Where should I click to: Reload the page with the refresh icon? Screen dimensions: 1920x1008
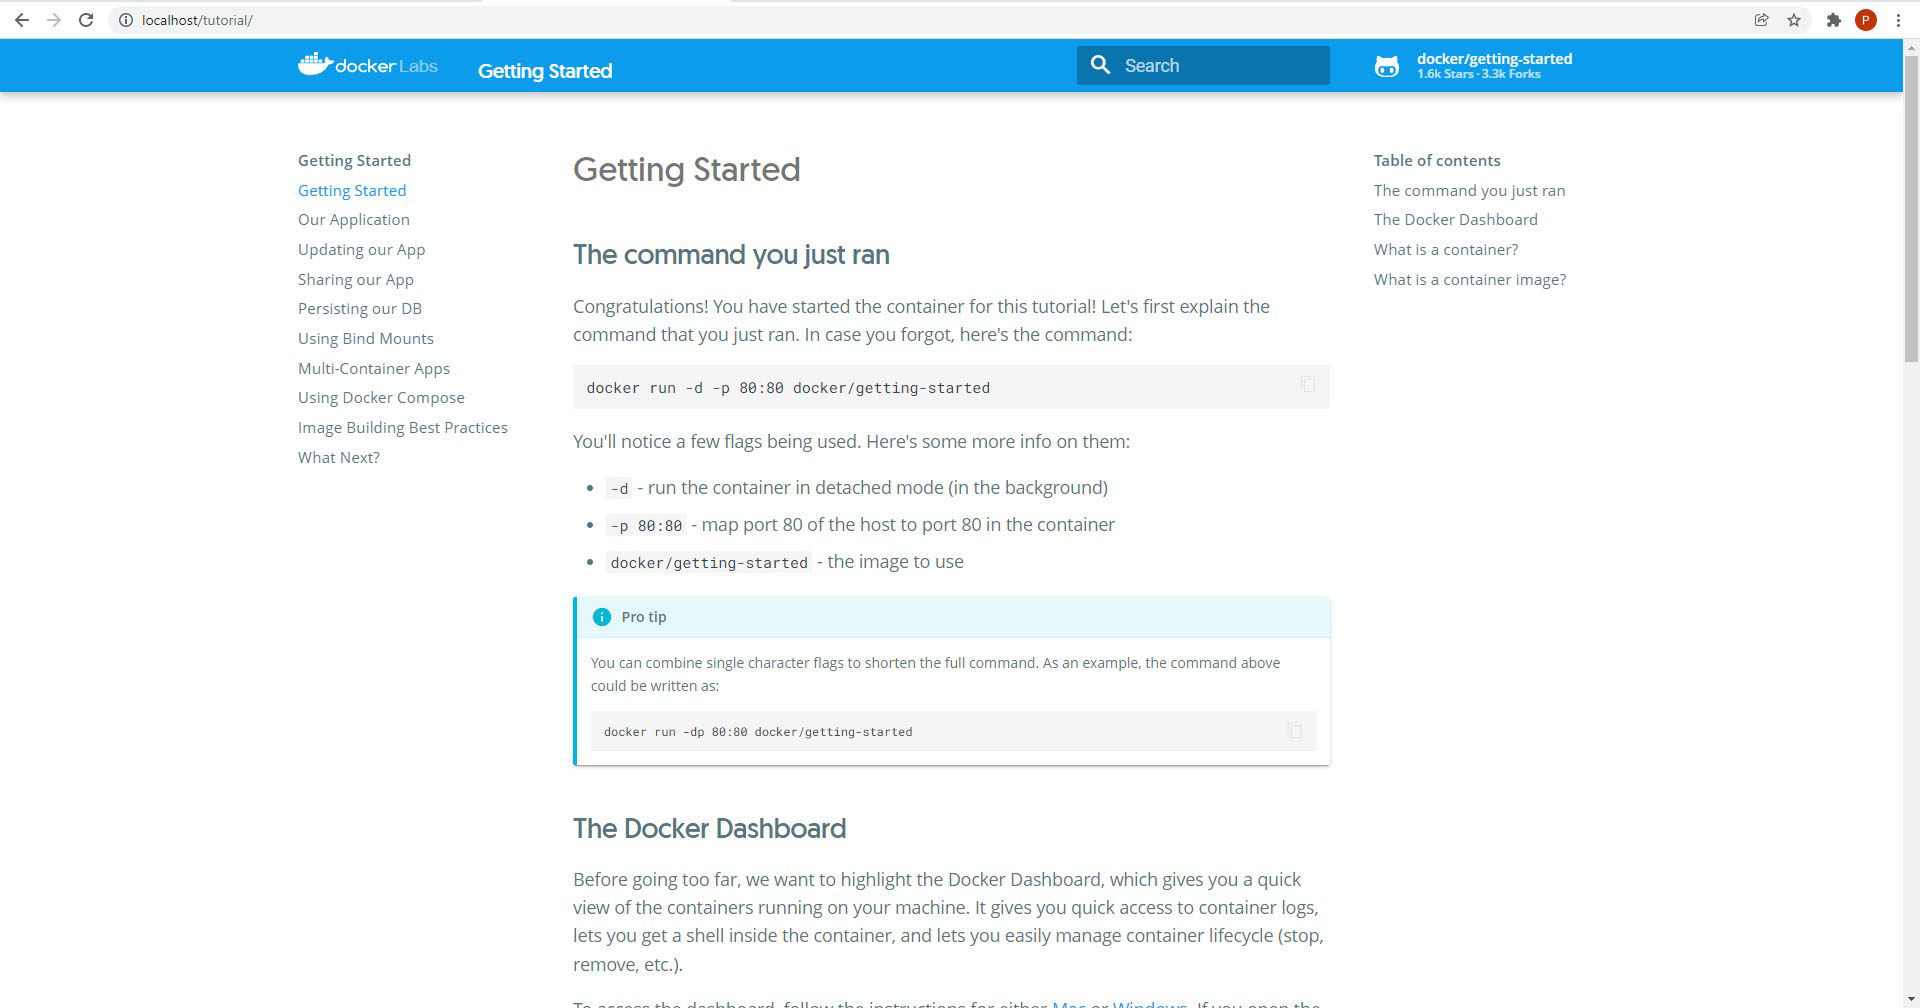click(x=86, y=20)
